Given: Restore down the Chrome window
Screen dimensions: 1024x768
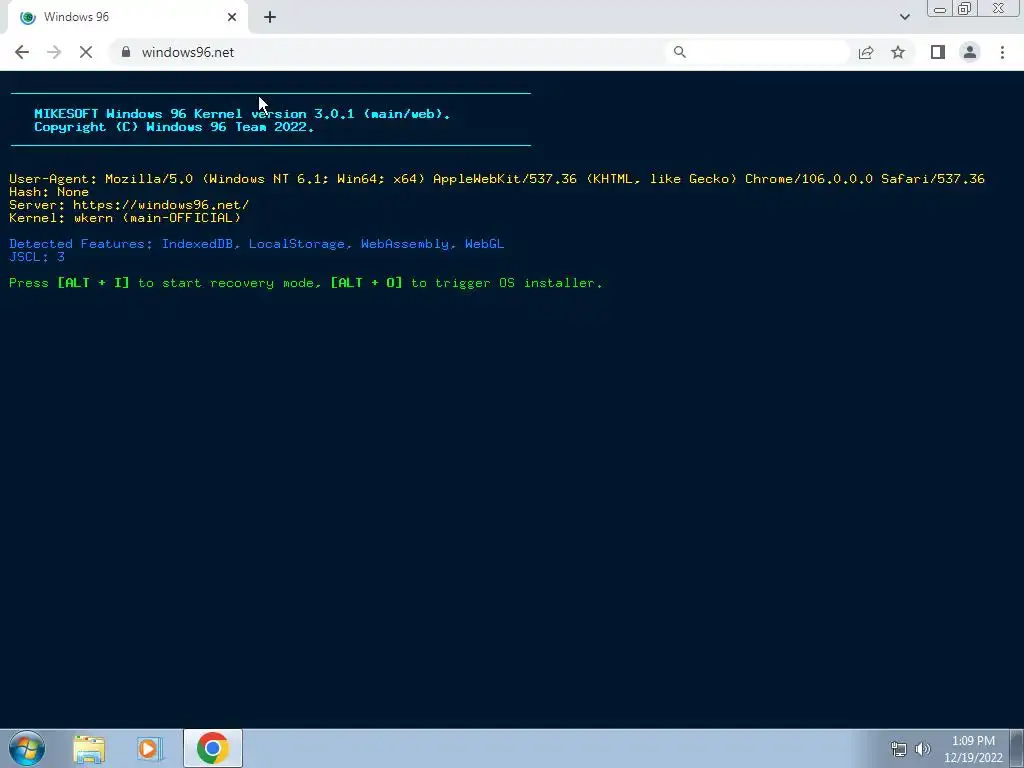Looking at the screenshot, I should pos(964,9).
